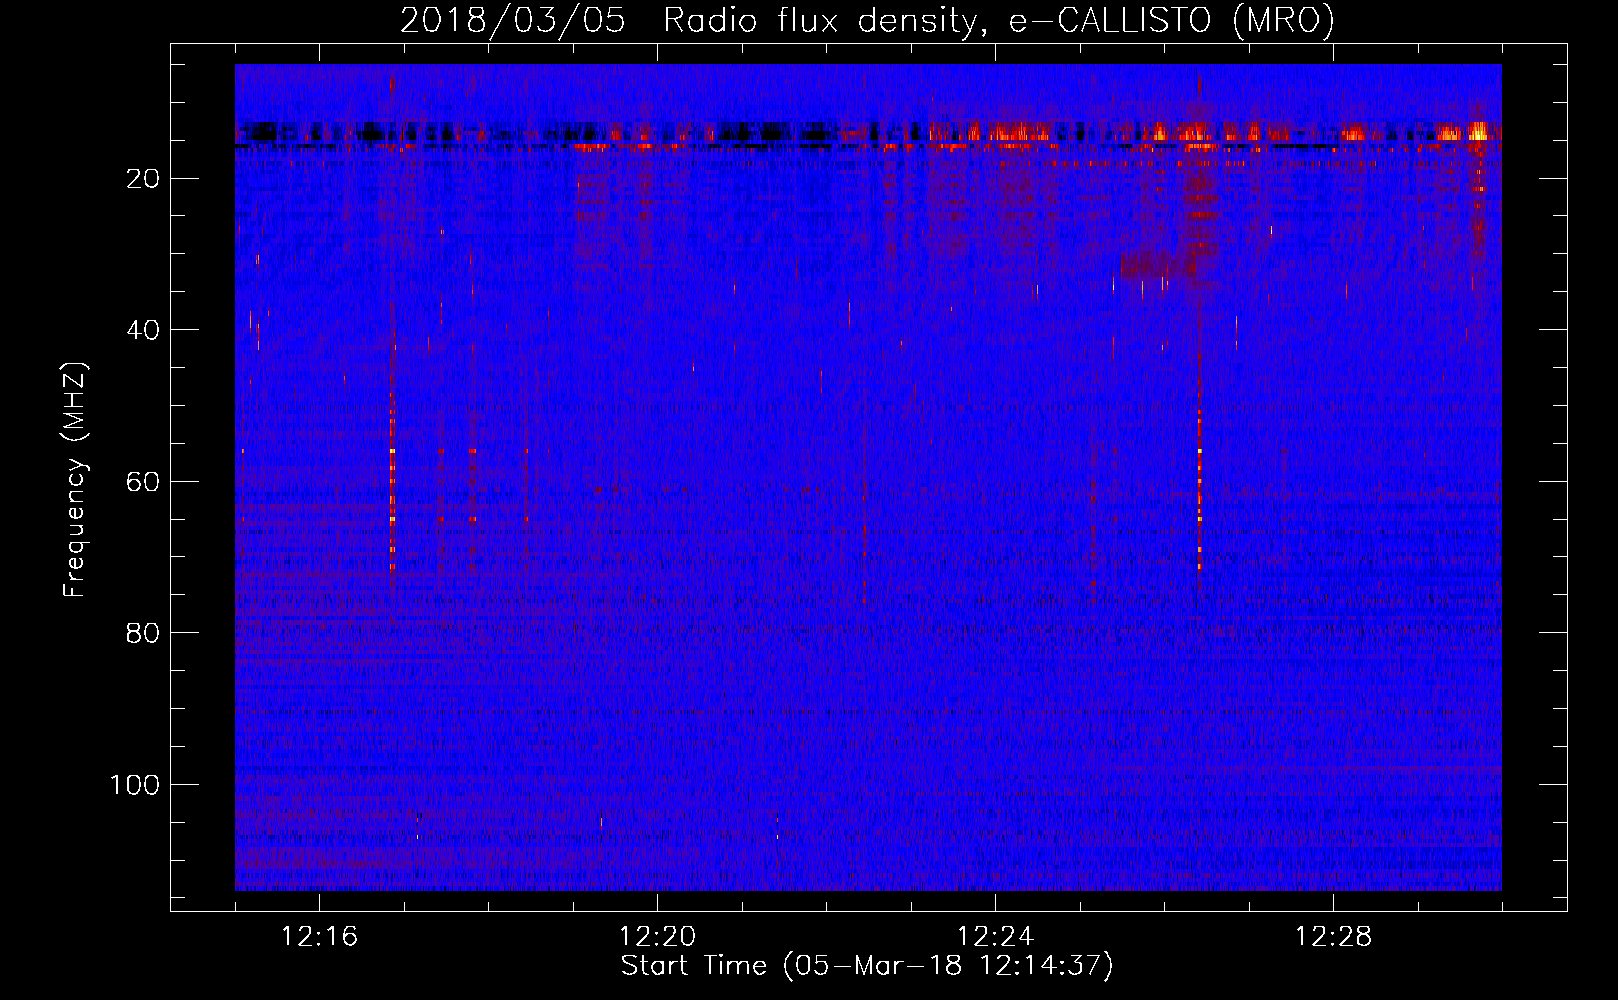Click the 80 MHz frequency tick label
This screenshot has width=1618, height=1000.
coord(144,633)
